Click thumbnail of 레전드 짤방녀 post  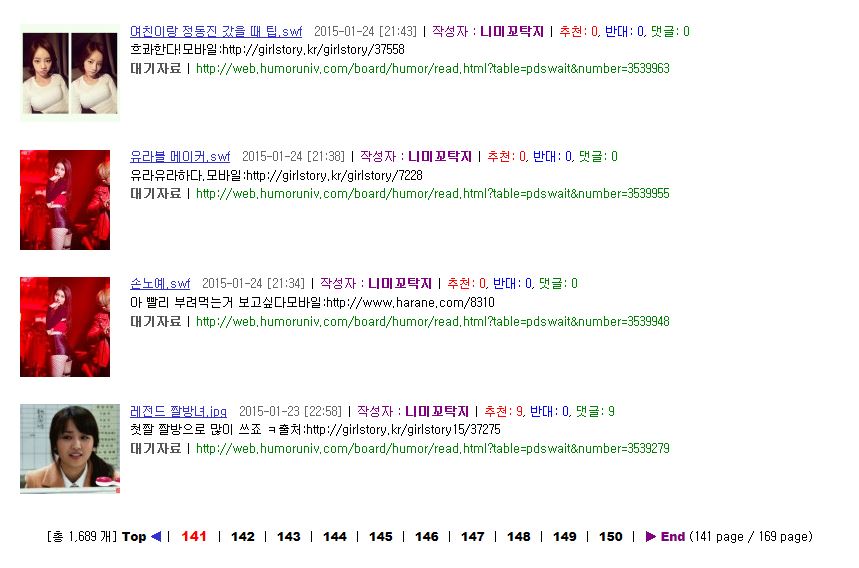pos(70,449)
